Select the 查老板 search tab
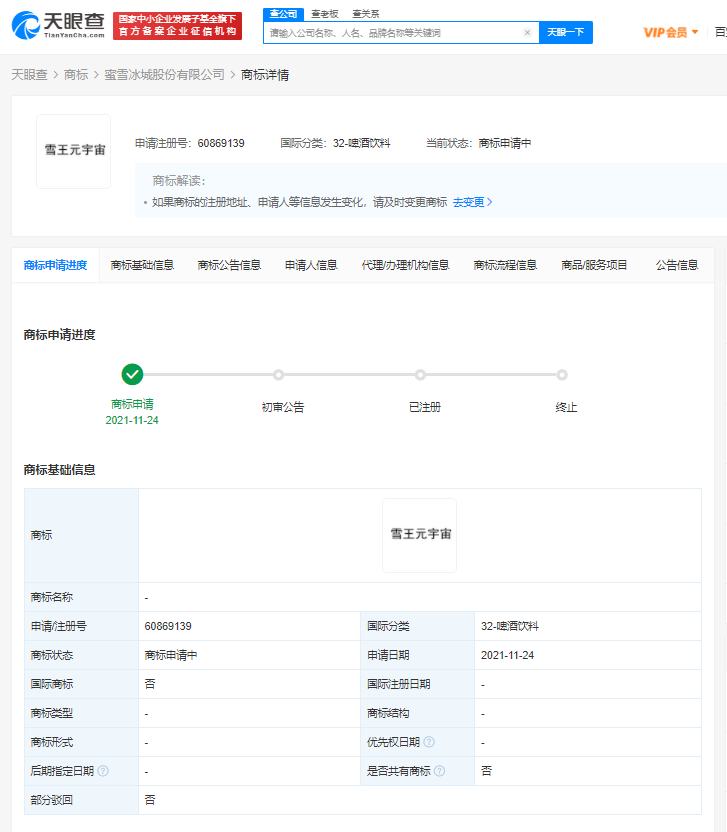The height and width of the screenshot is (832, 727). click(325, 14)
